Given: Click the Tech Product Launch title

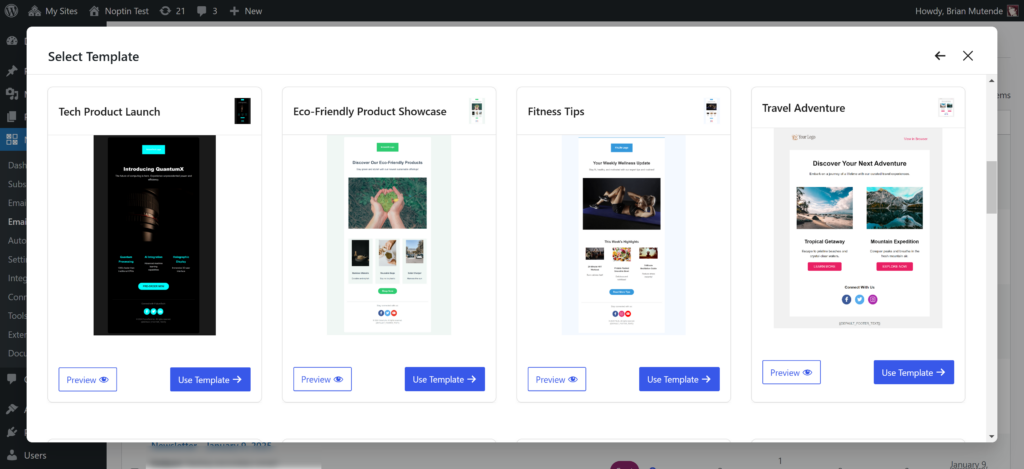Looking at the screenshot, I should (x=109, y=112).
